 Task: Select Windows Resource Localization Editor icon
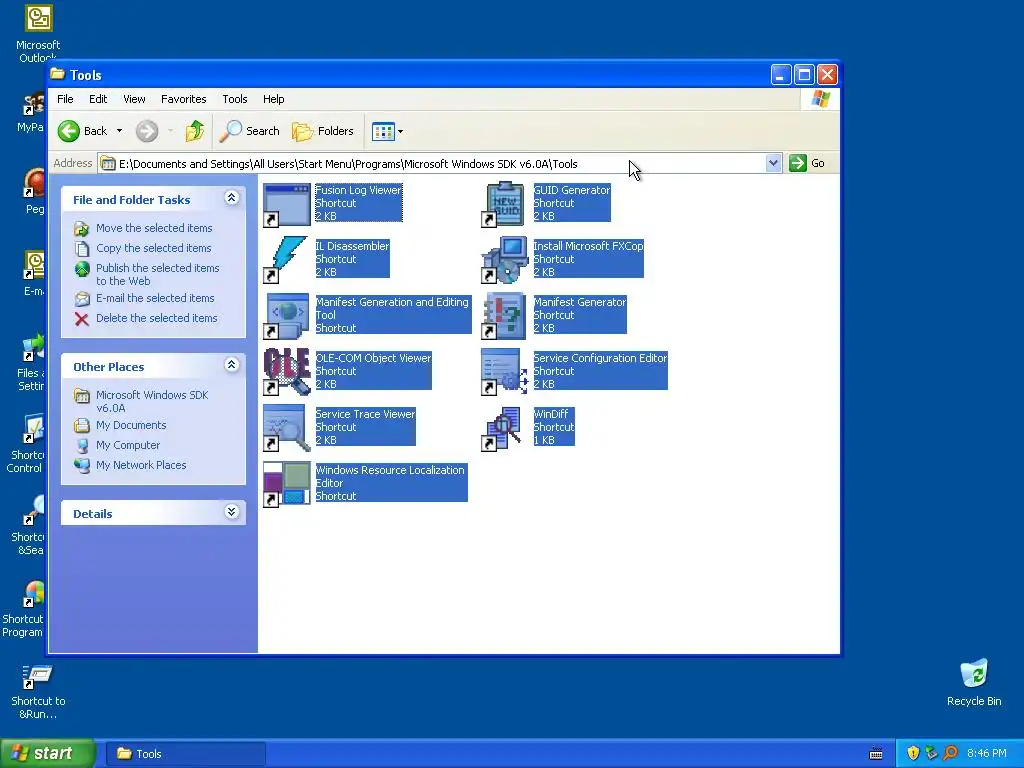point(287,484)
